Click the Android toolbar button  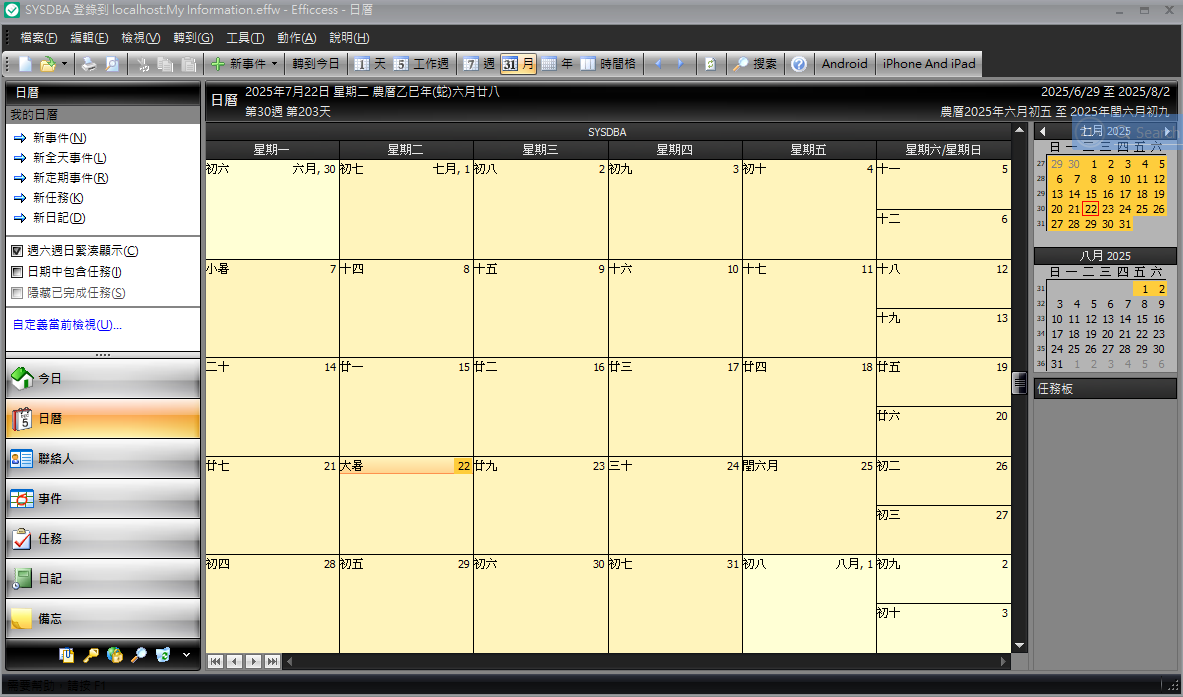pyautogui.click(x=844, y=64)
